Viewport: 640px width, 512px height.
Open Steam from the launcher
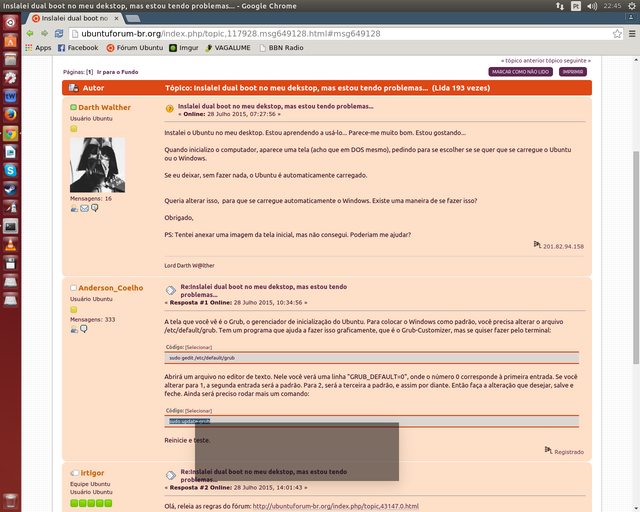(x=11, y=189)
